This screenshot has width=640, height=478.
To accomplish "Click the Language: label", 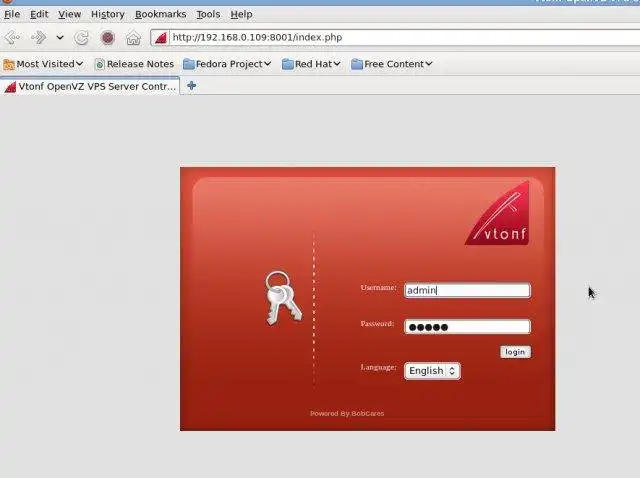I will coord(378,367).
